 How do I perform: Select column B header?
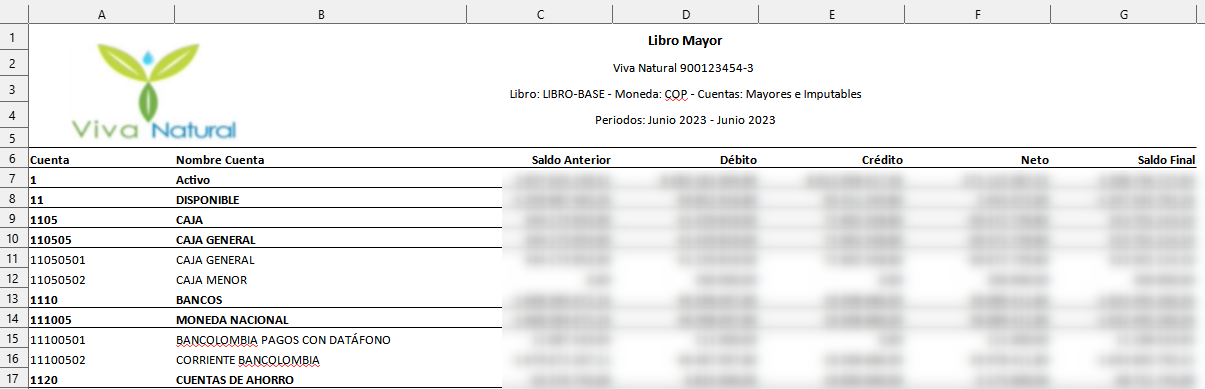point(320,14)
